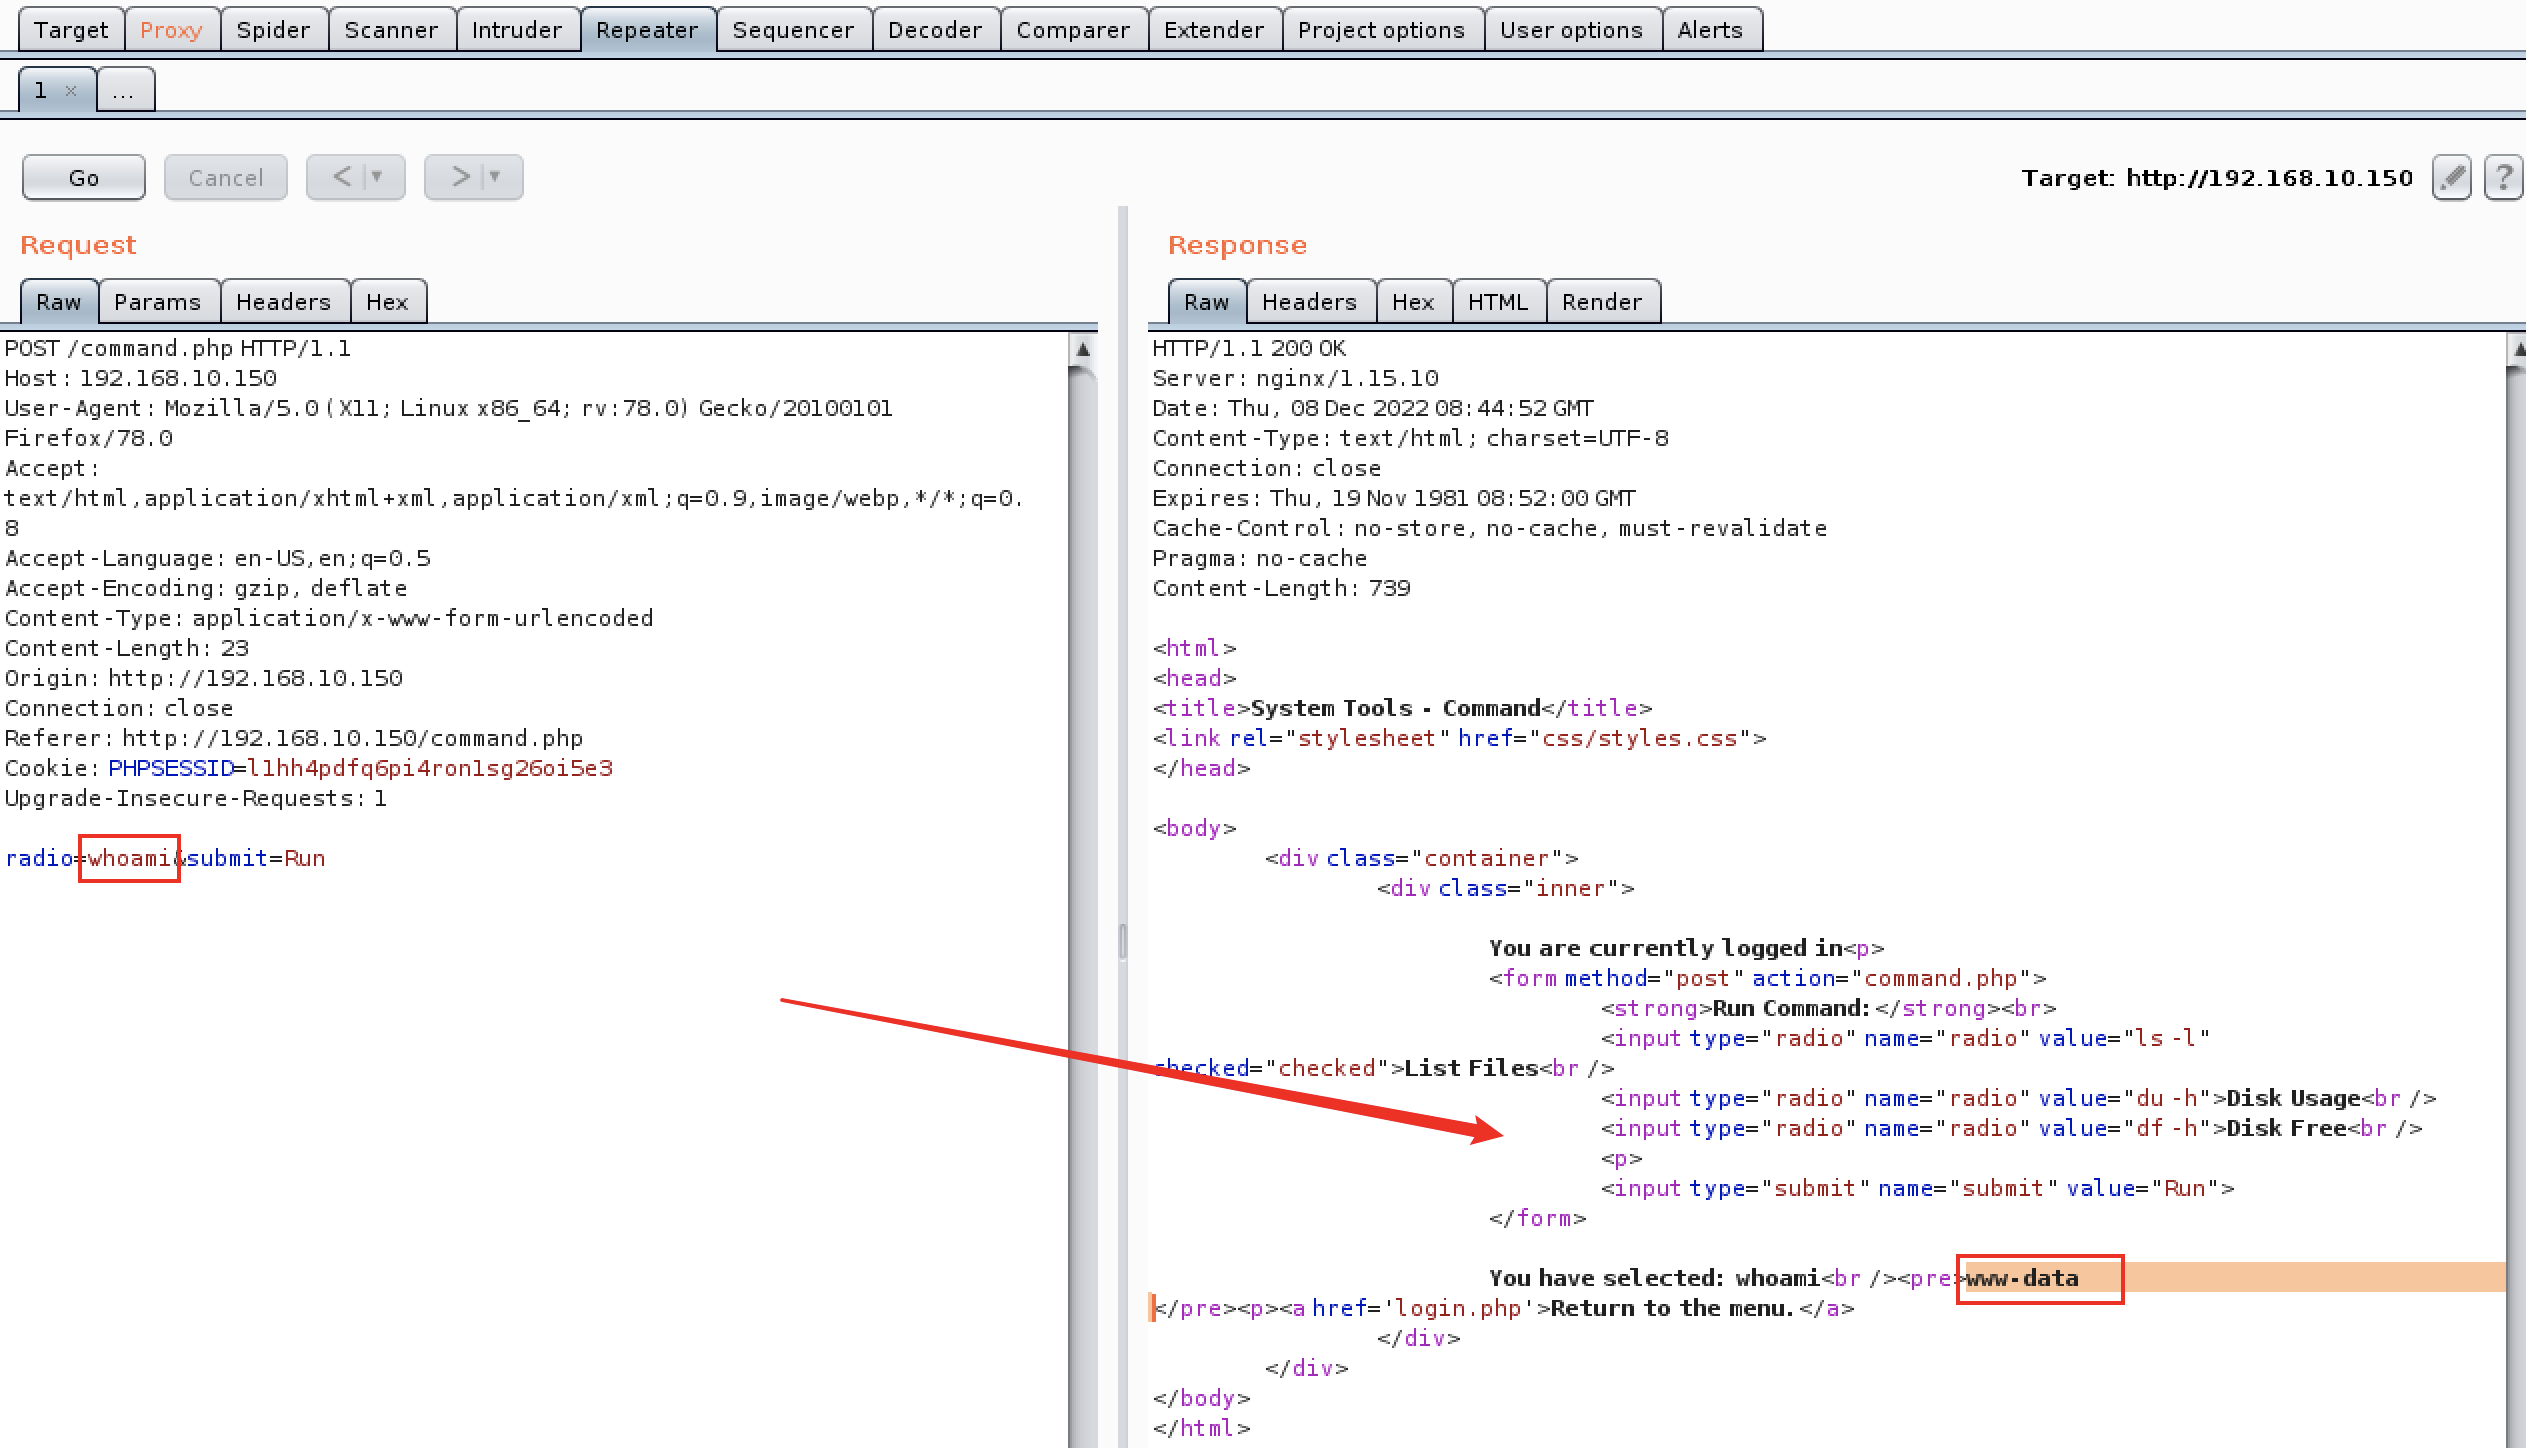
Task: Click the next request forward arrow
Action: coord(460,178)
